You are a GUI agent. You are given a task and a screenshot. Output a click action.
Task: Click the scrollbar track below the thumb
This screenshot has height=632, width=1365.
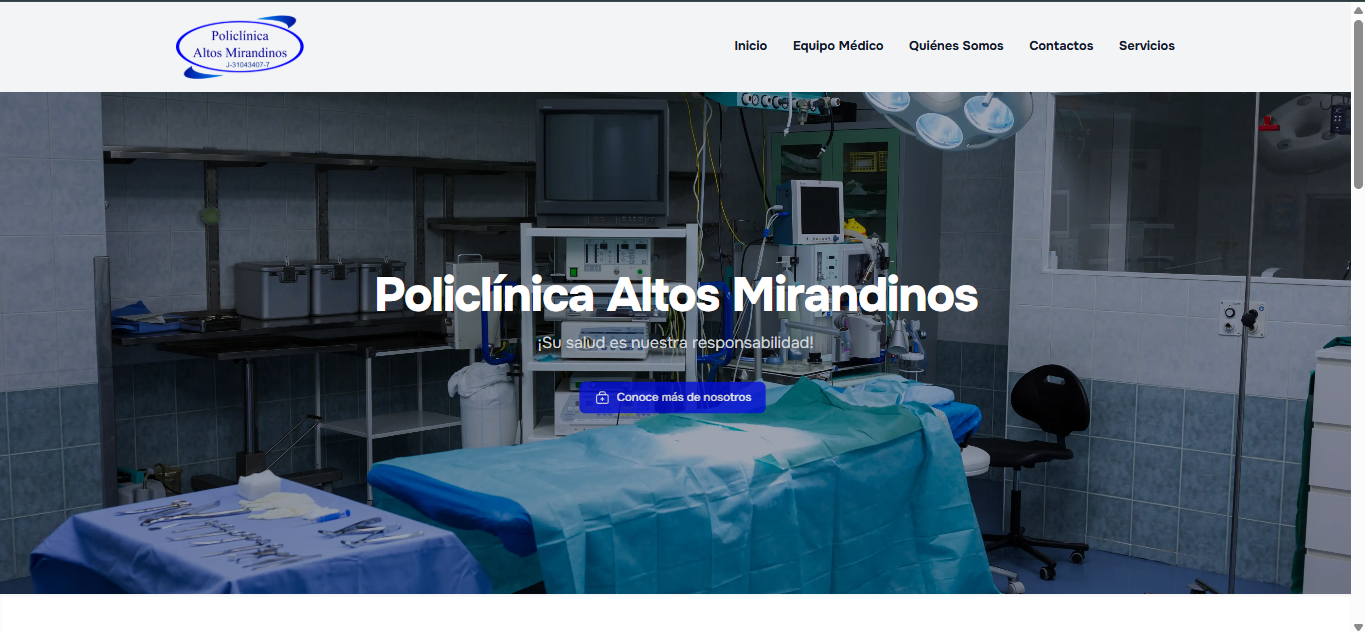coord(1358,400)
